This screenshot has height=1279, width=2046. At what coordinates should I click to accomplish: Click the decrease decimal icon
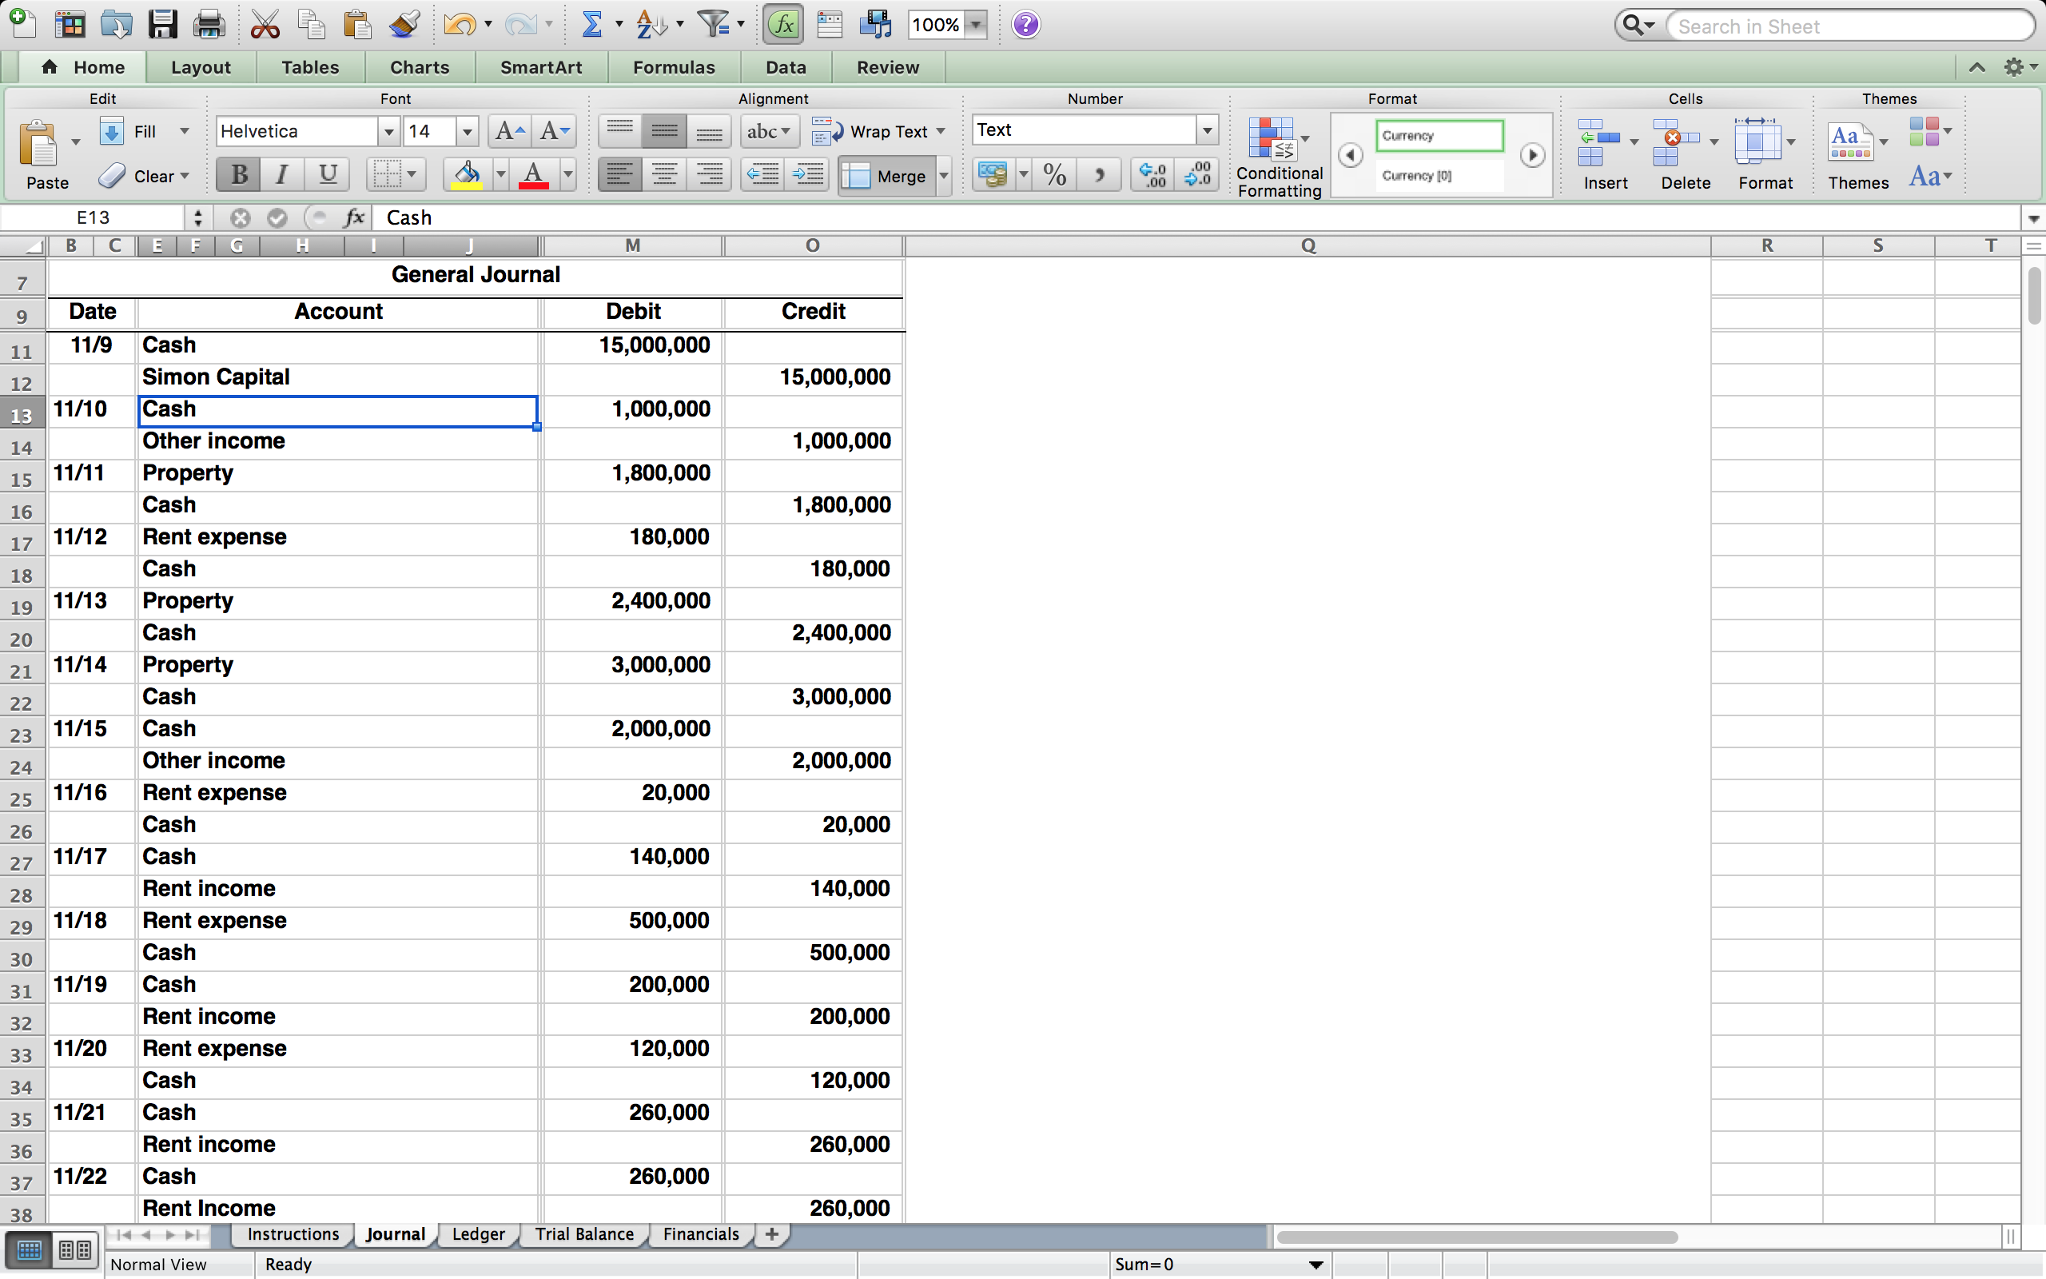(x=1197, y=175)
